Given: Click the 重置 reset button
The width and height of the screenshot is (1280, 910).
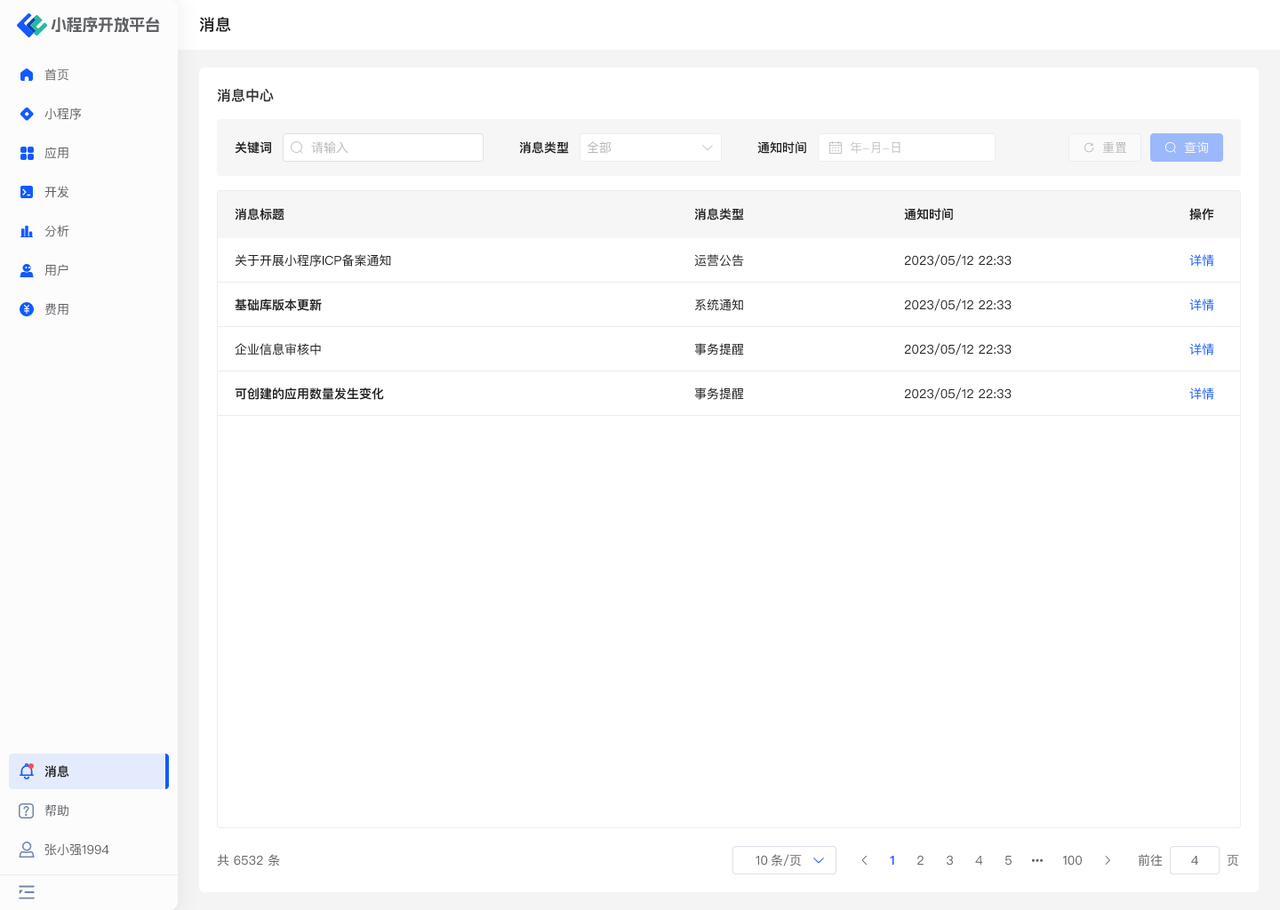Looking at the screenshot, I should [1104, 148].
